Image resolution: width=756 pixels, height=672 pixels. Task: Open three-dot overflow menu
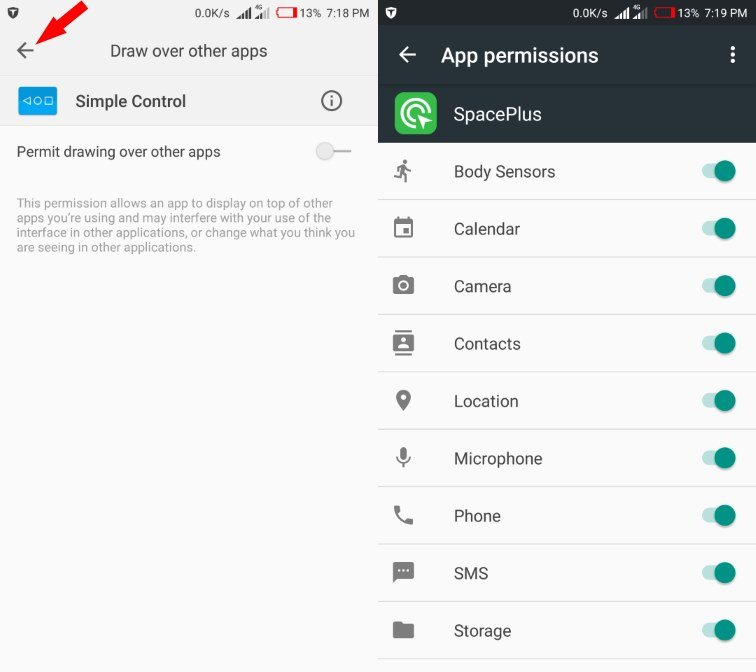click(x=732, y=55)
